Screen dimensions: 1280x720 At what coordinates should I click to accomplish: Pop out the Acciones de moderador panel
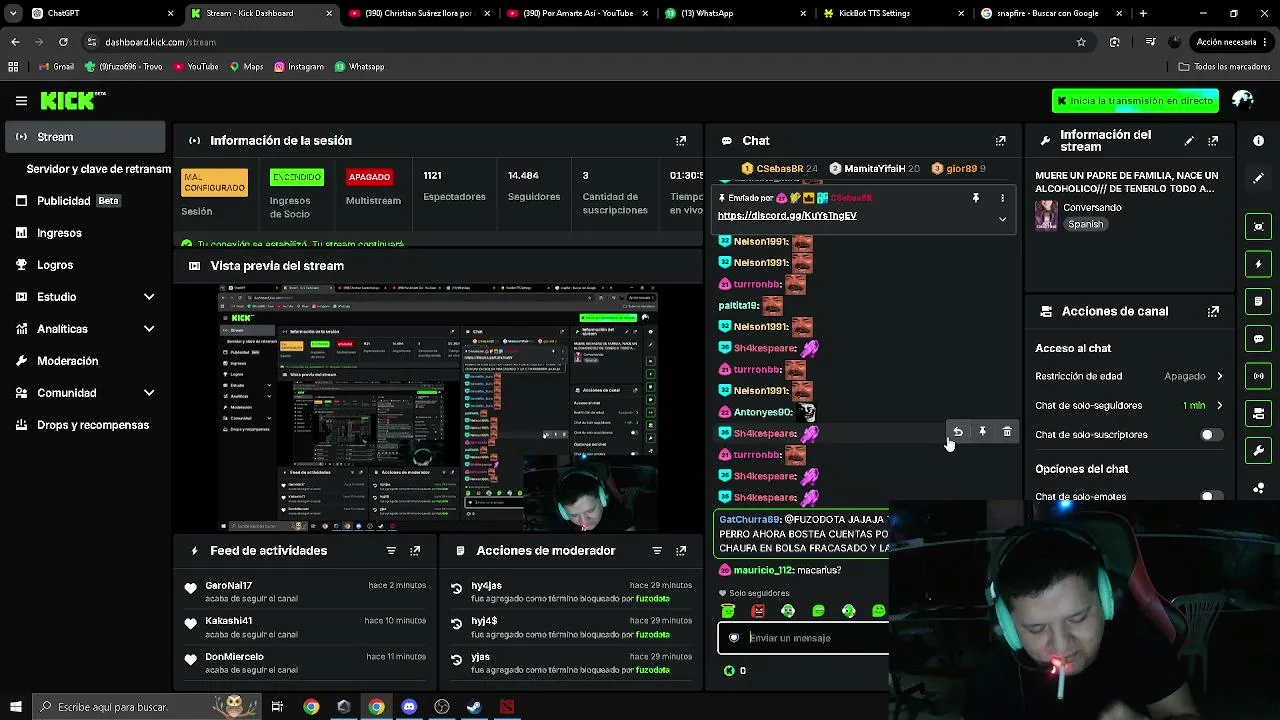pos(681,551)
